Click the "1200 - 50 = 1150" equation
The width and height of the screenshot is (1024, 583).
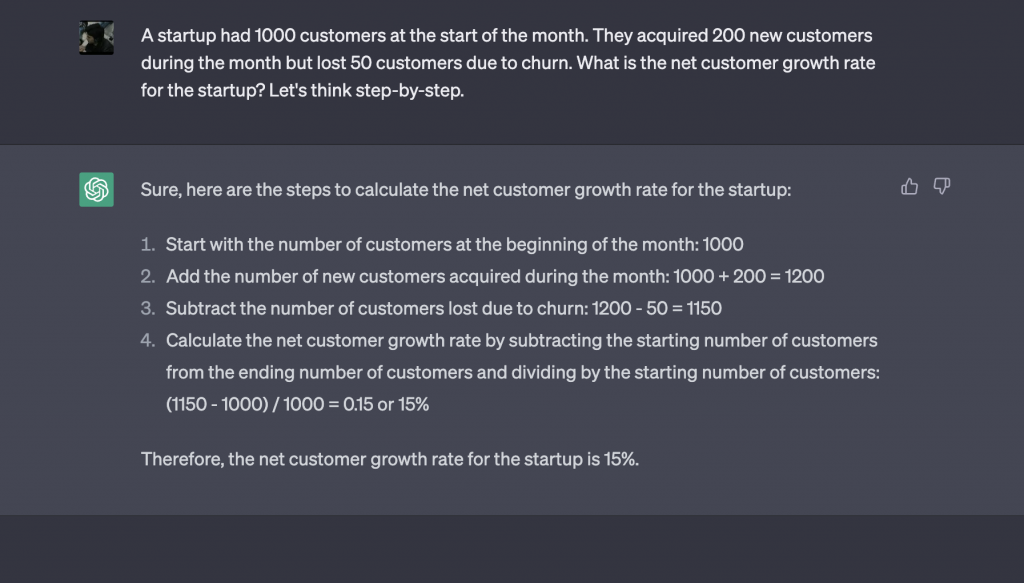[x=656, y=308]
